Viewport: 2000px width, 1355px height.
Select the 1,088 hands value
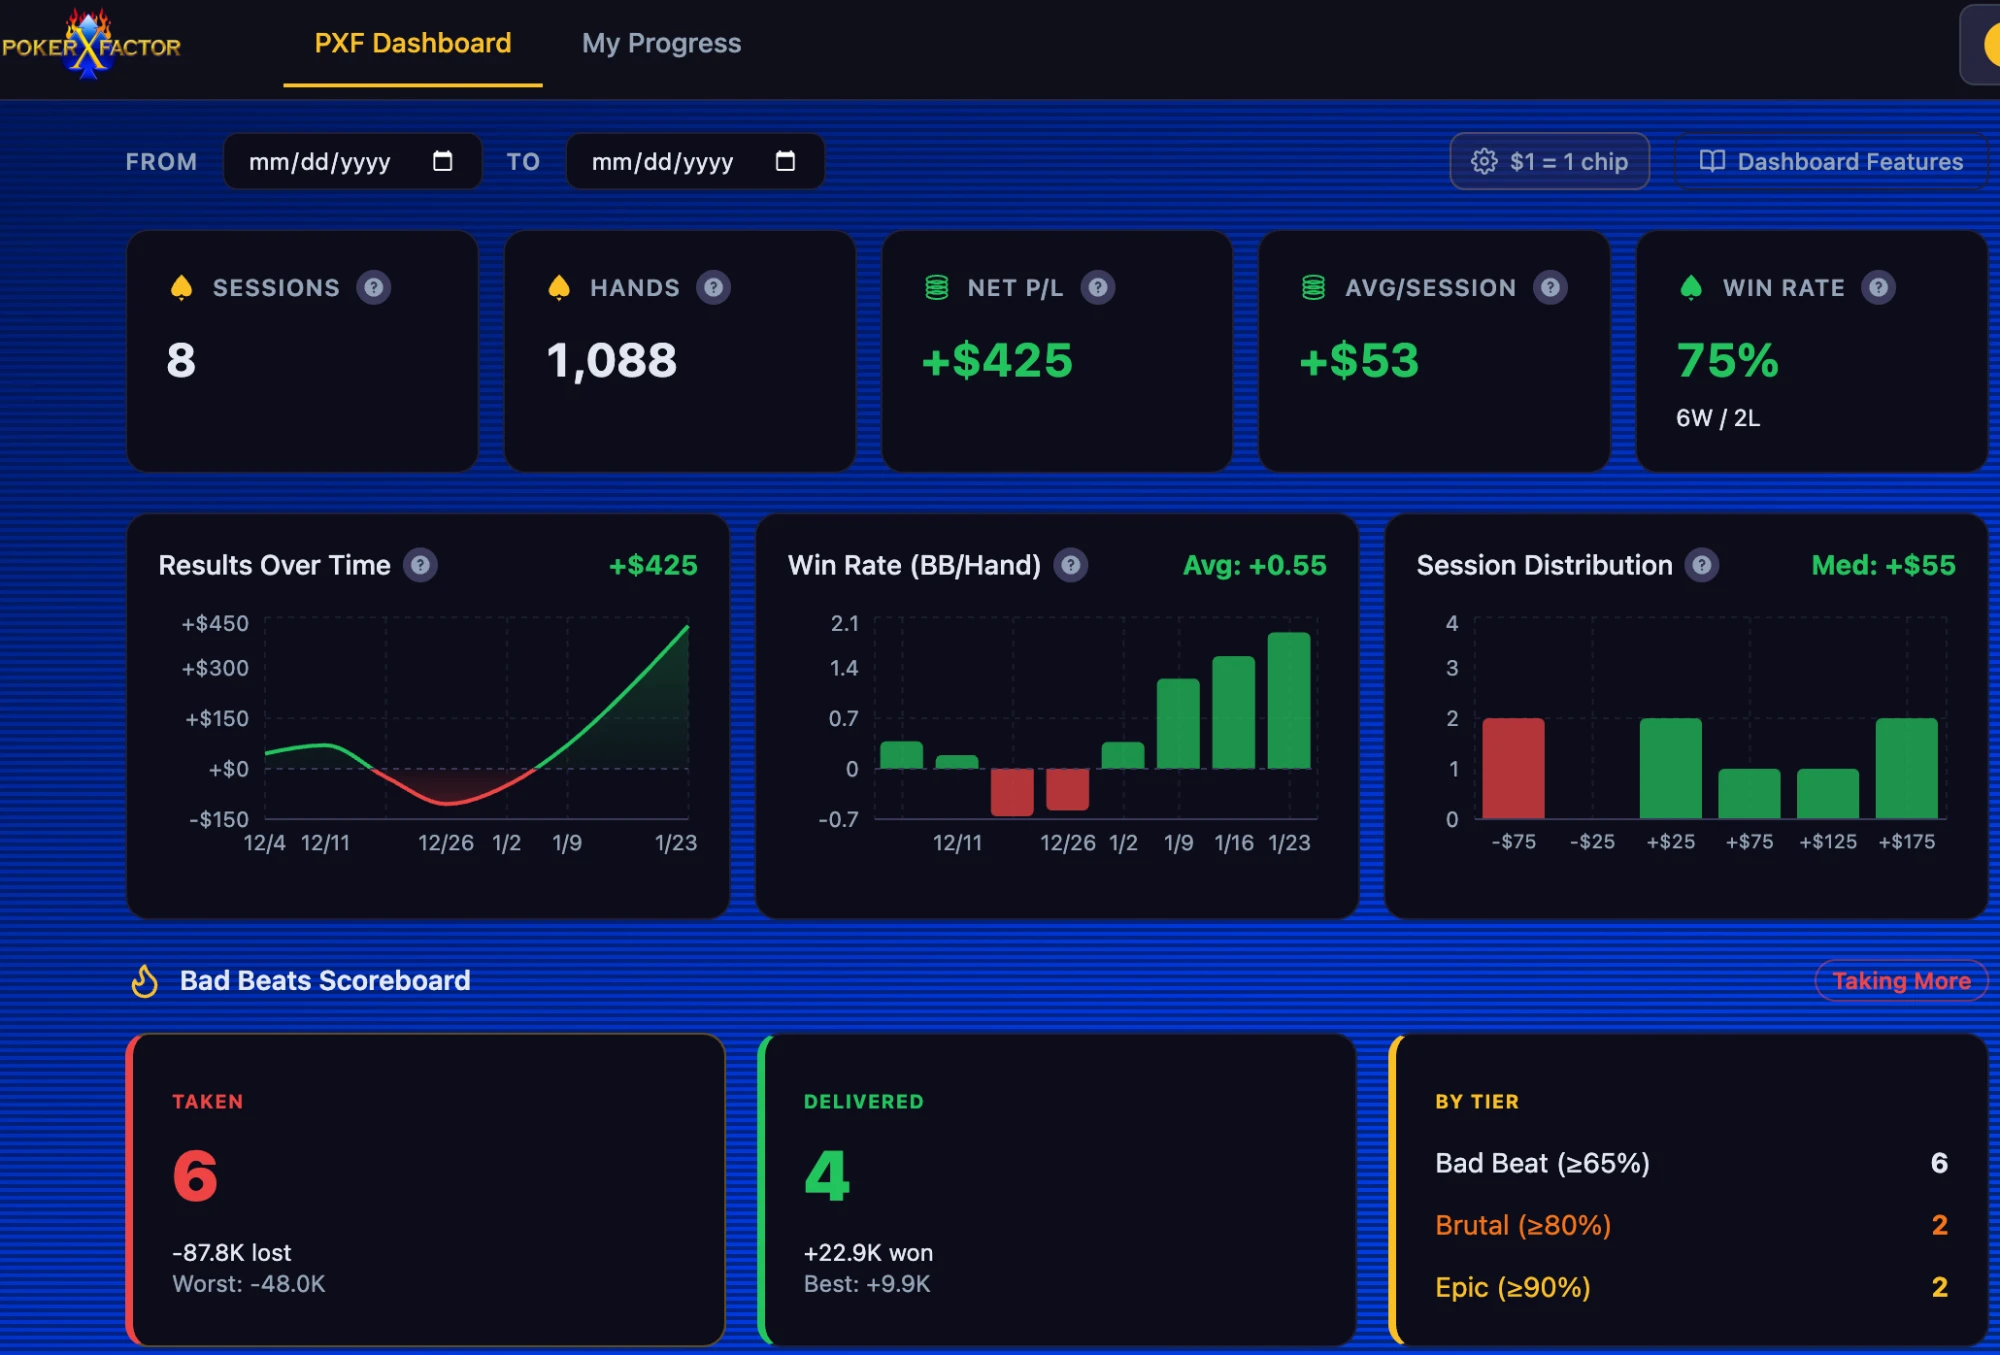[612, 360]
